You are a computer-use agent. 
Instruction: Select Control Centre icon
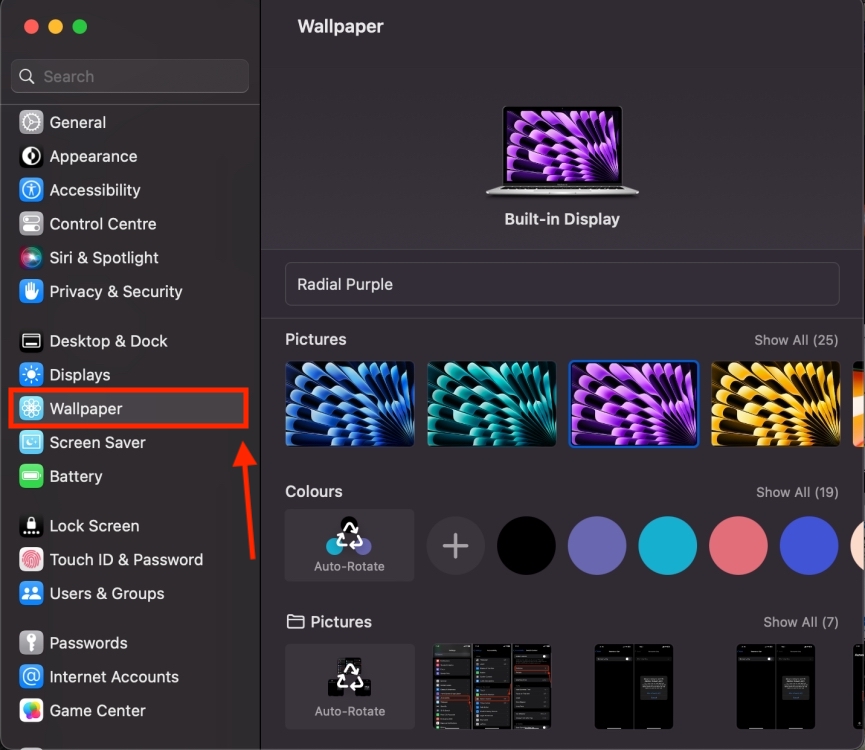[31, 224]
